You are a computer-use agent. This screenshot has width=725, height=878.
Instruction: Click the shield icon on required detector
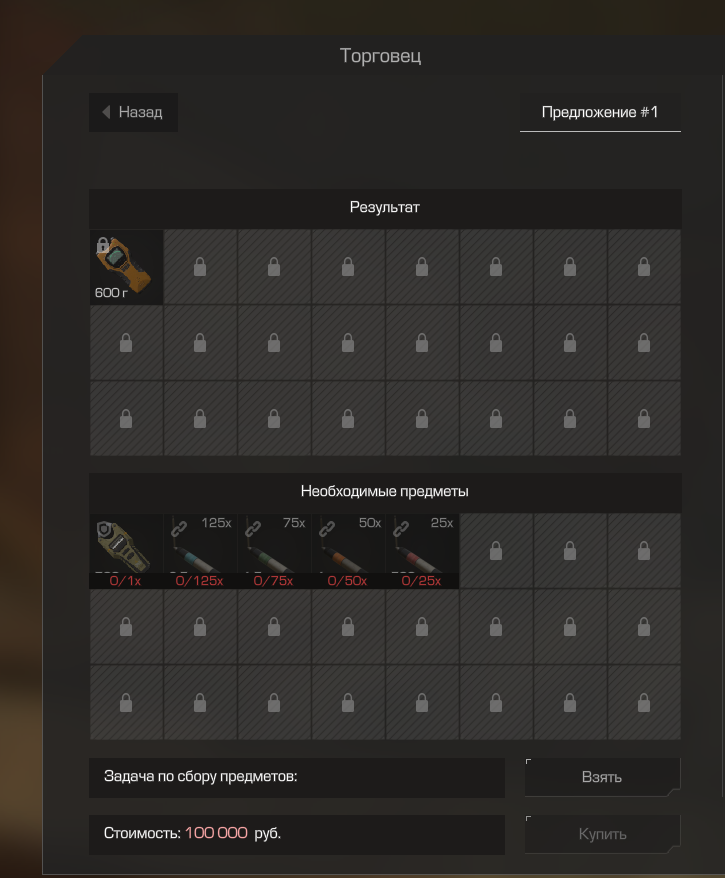point(104,529)
